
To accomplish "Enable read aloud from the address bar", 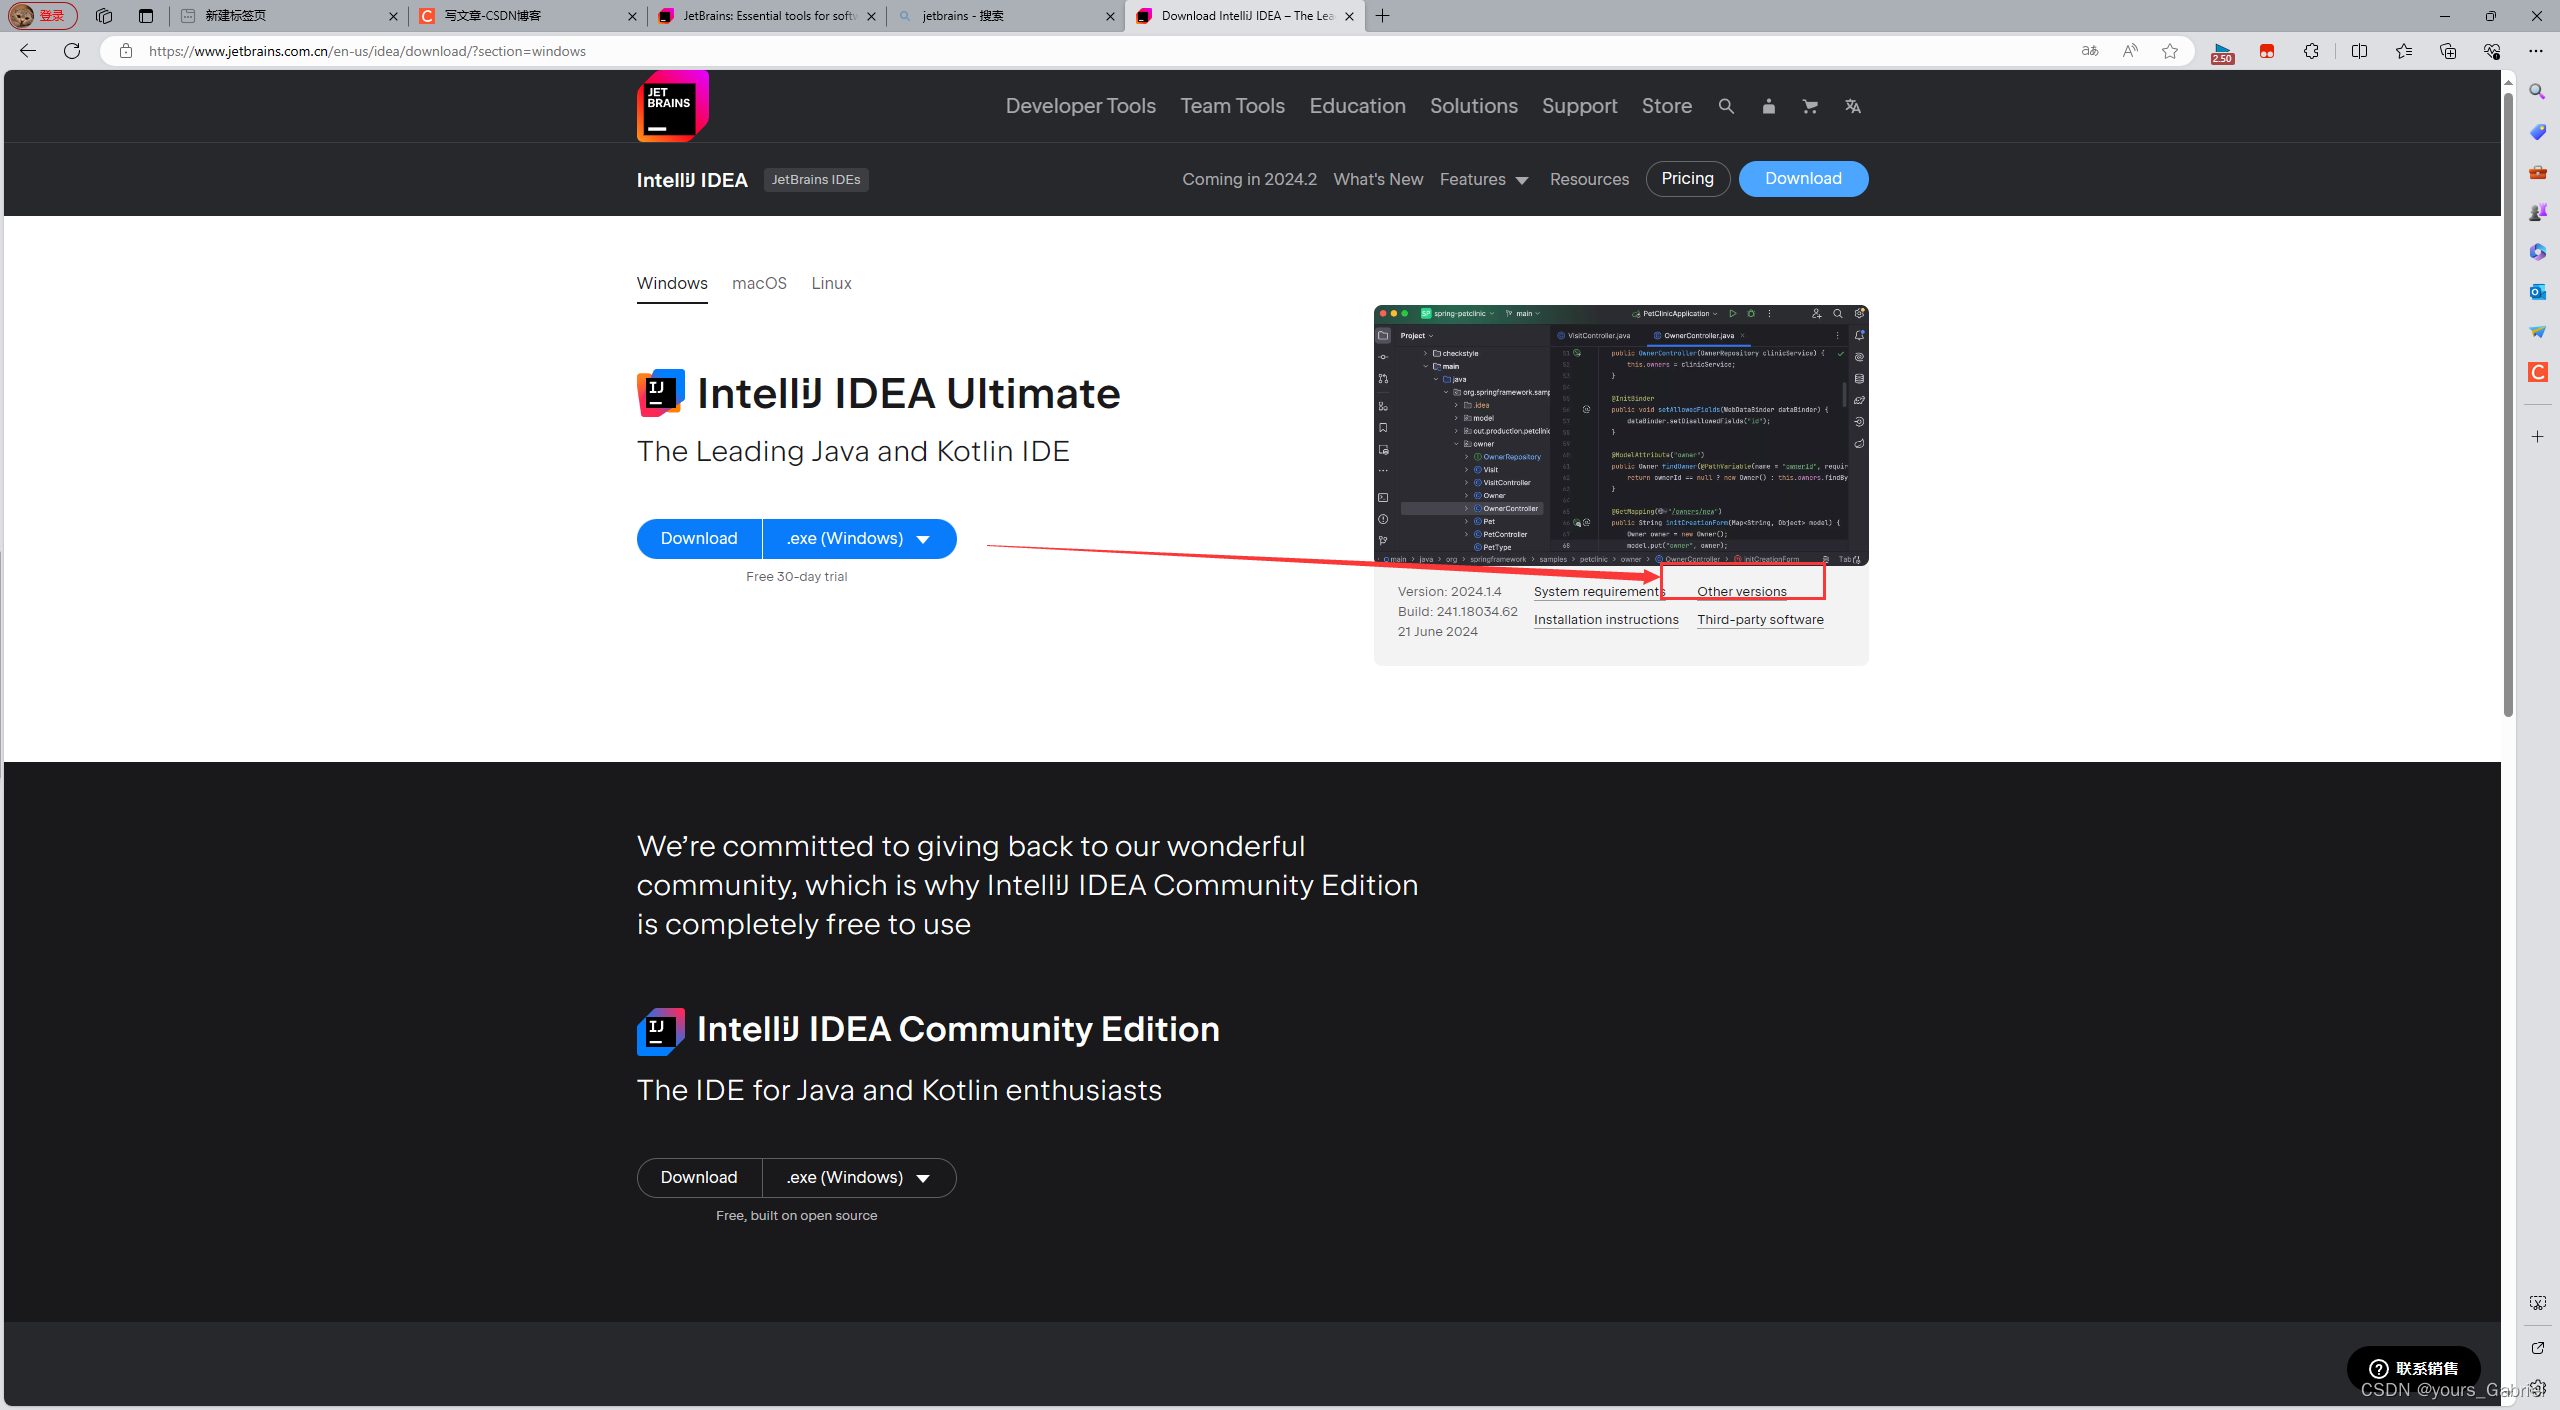I will coord(2130,51).
